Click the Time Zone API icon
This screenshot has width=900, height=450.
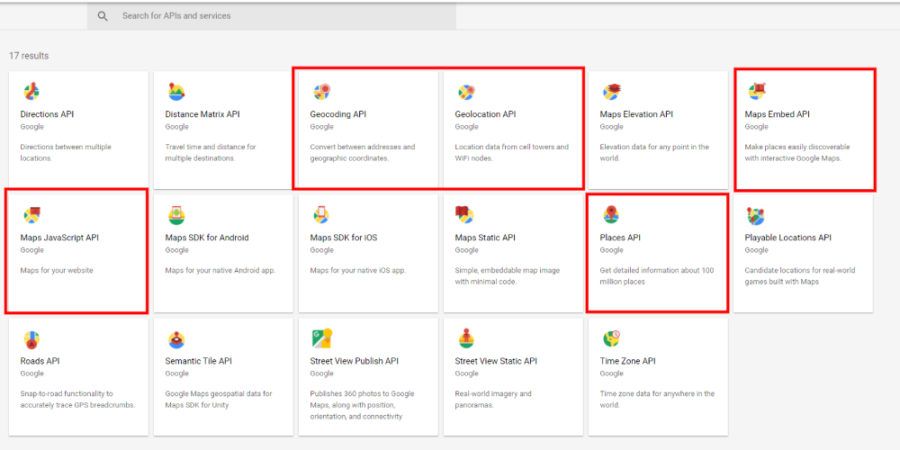[611, 339]
